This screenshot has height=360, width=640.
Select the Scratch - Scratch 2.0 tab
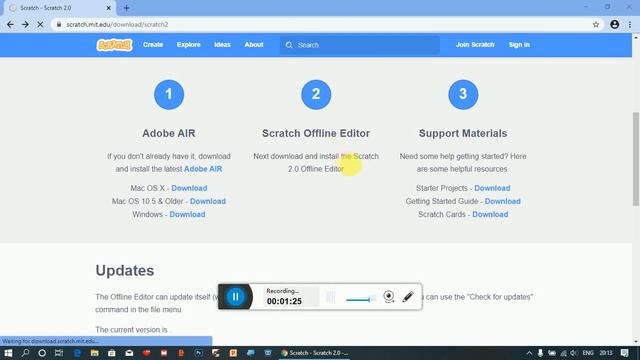[59, 8]
